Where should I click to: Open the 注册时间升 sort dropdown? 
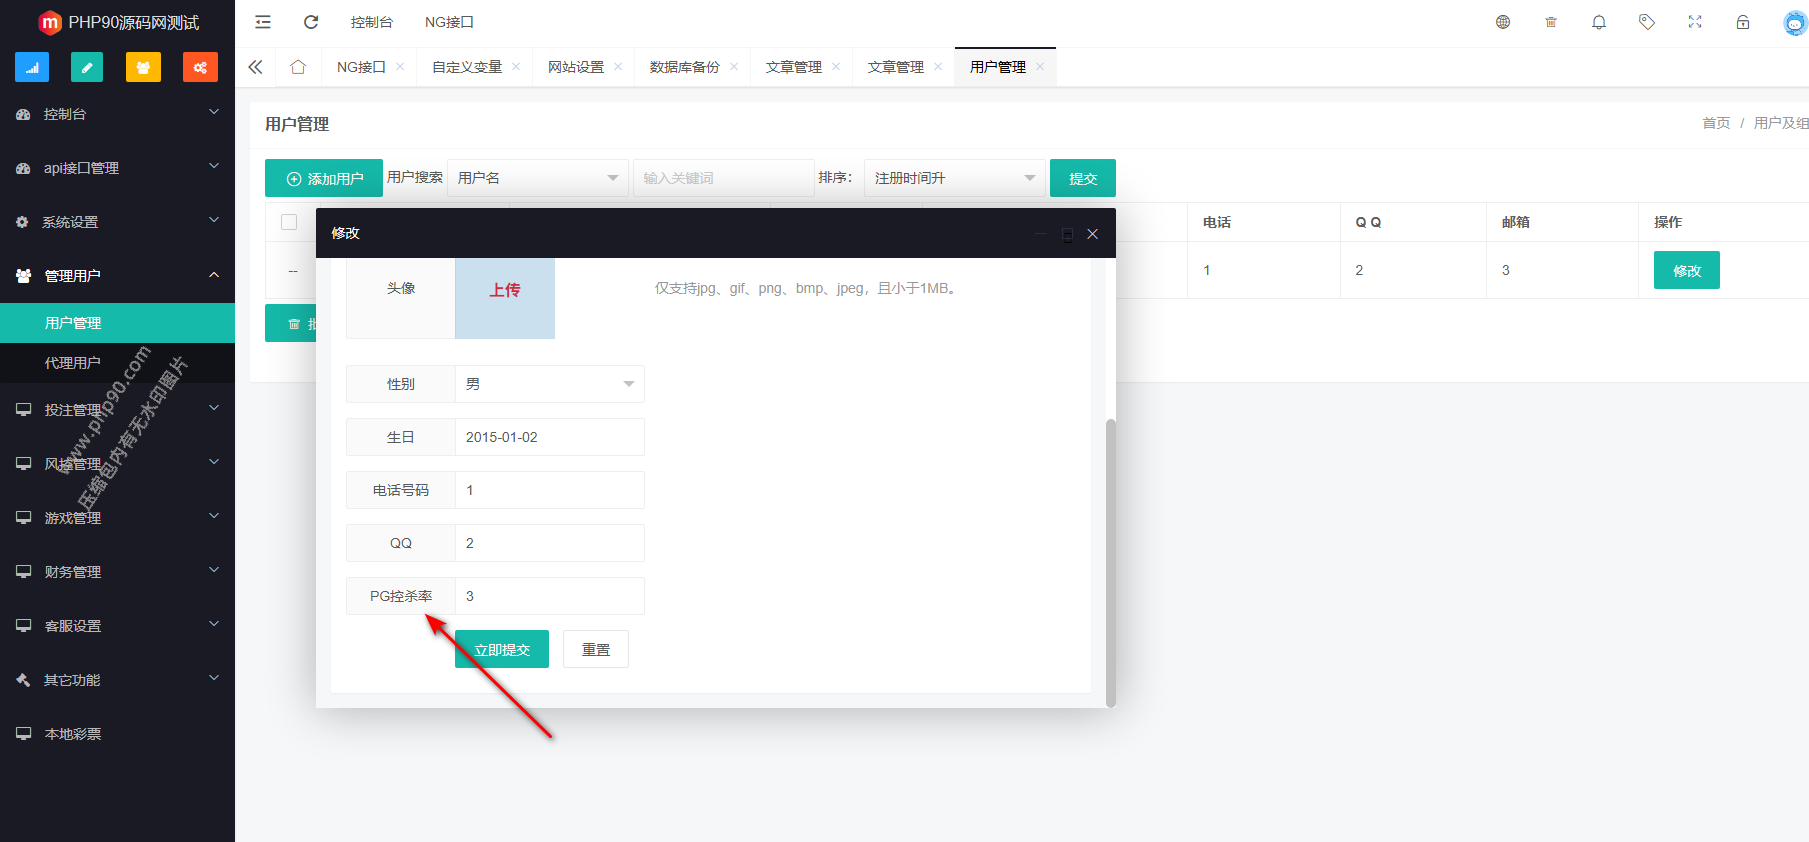(x=954, y=178)
